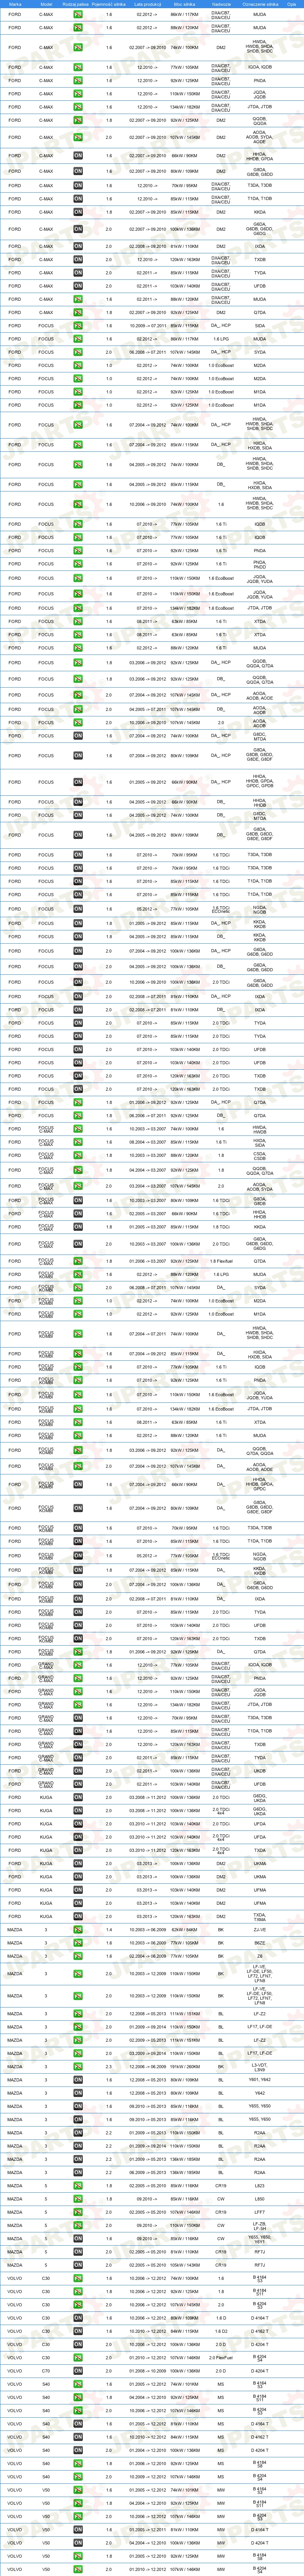This screenshot has width=304, height=2576.
Task: Click engine code Y601, Y642
Action: [x=260, y=2080]
